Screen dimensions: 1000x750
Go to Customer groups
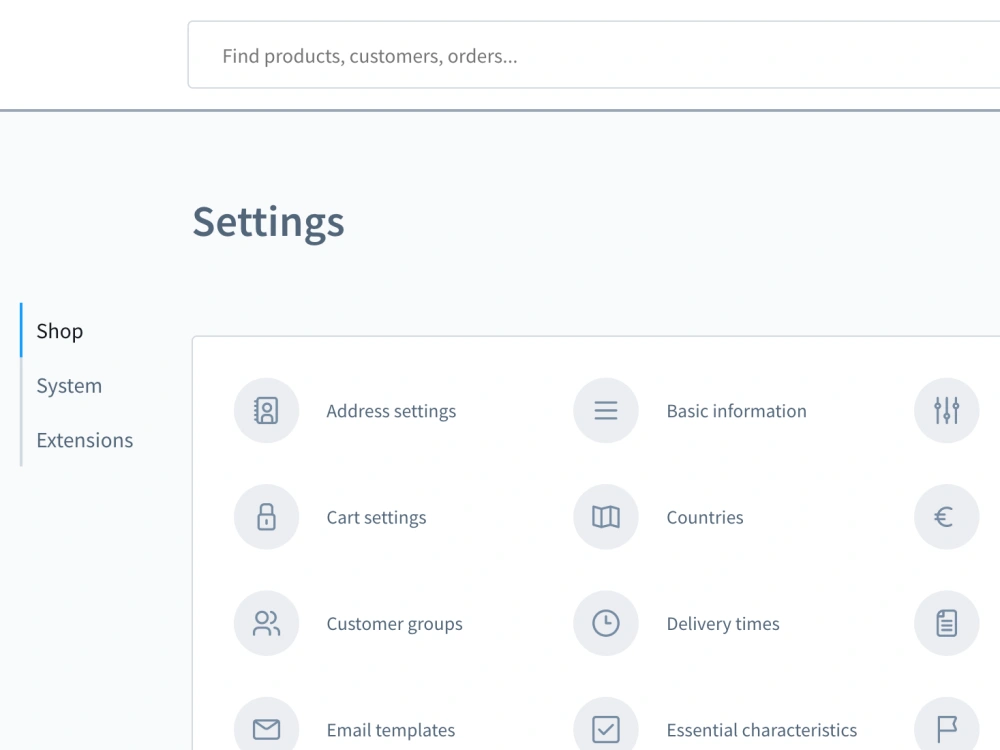394,624
